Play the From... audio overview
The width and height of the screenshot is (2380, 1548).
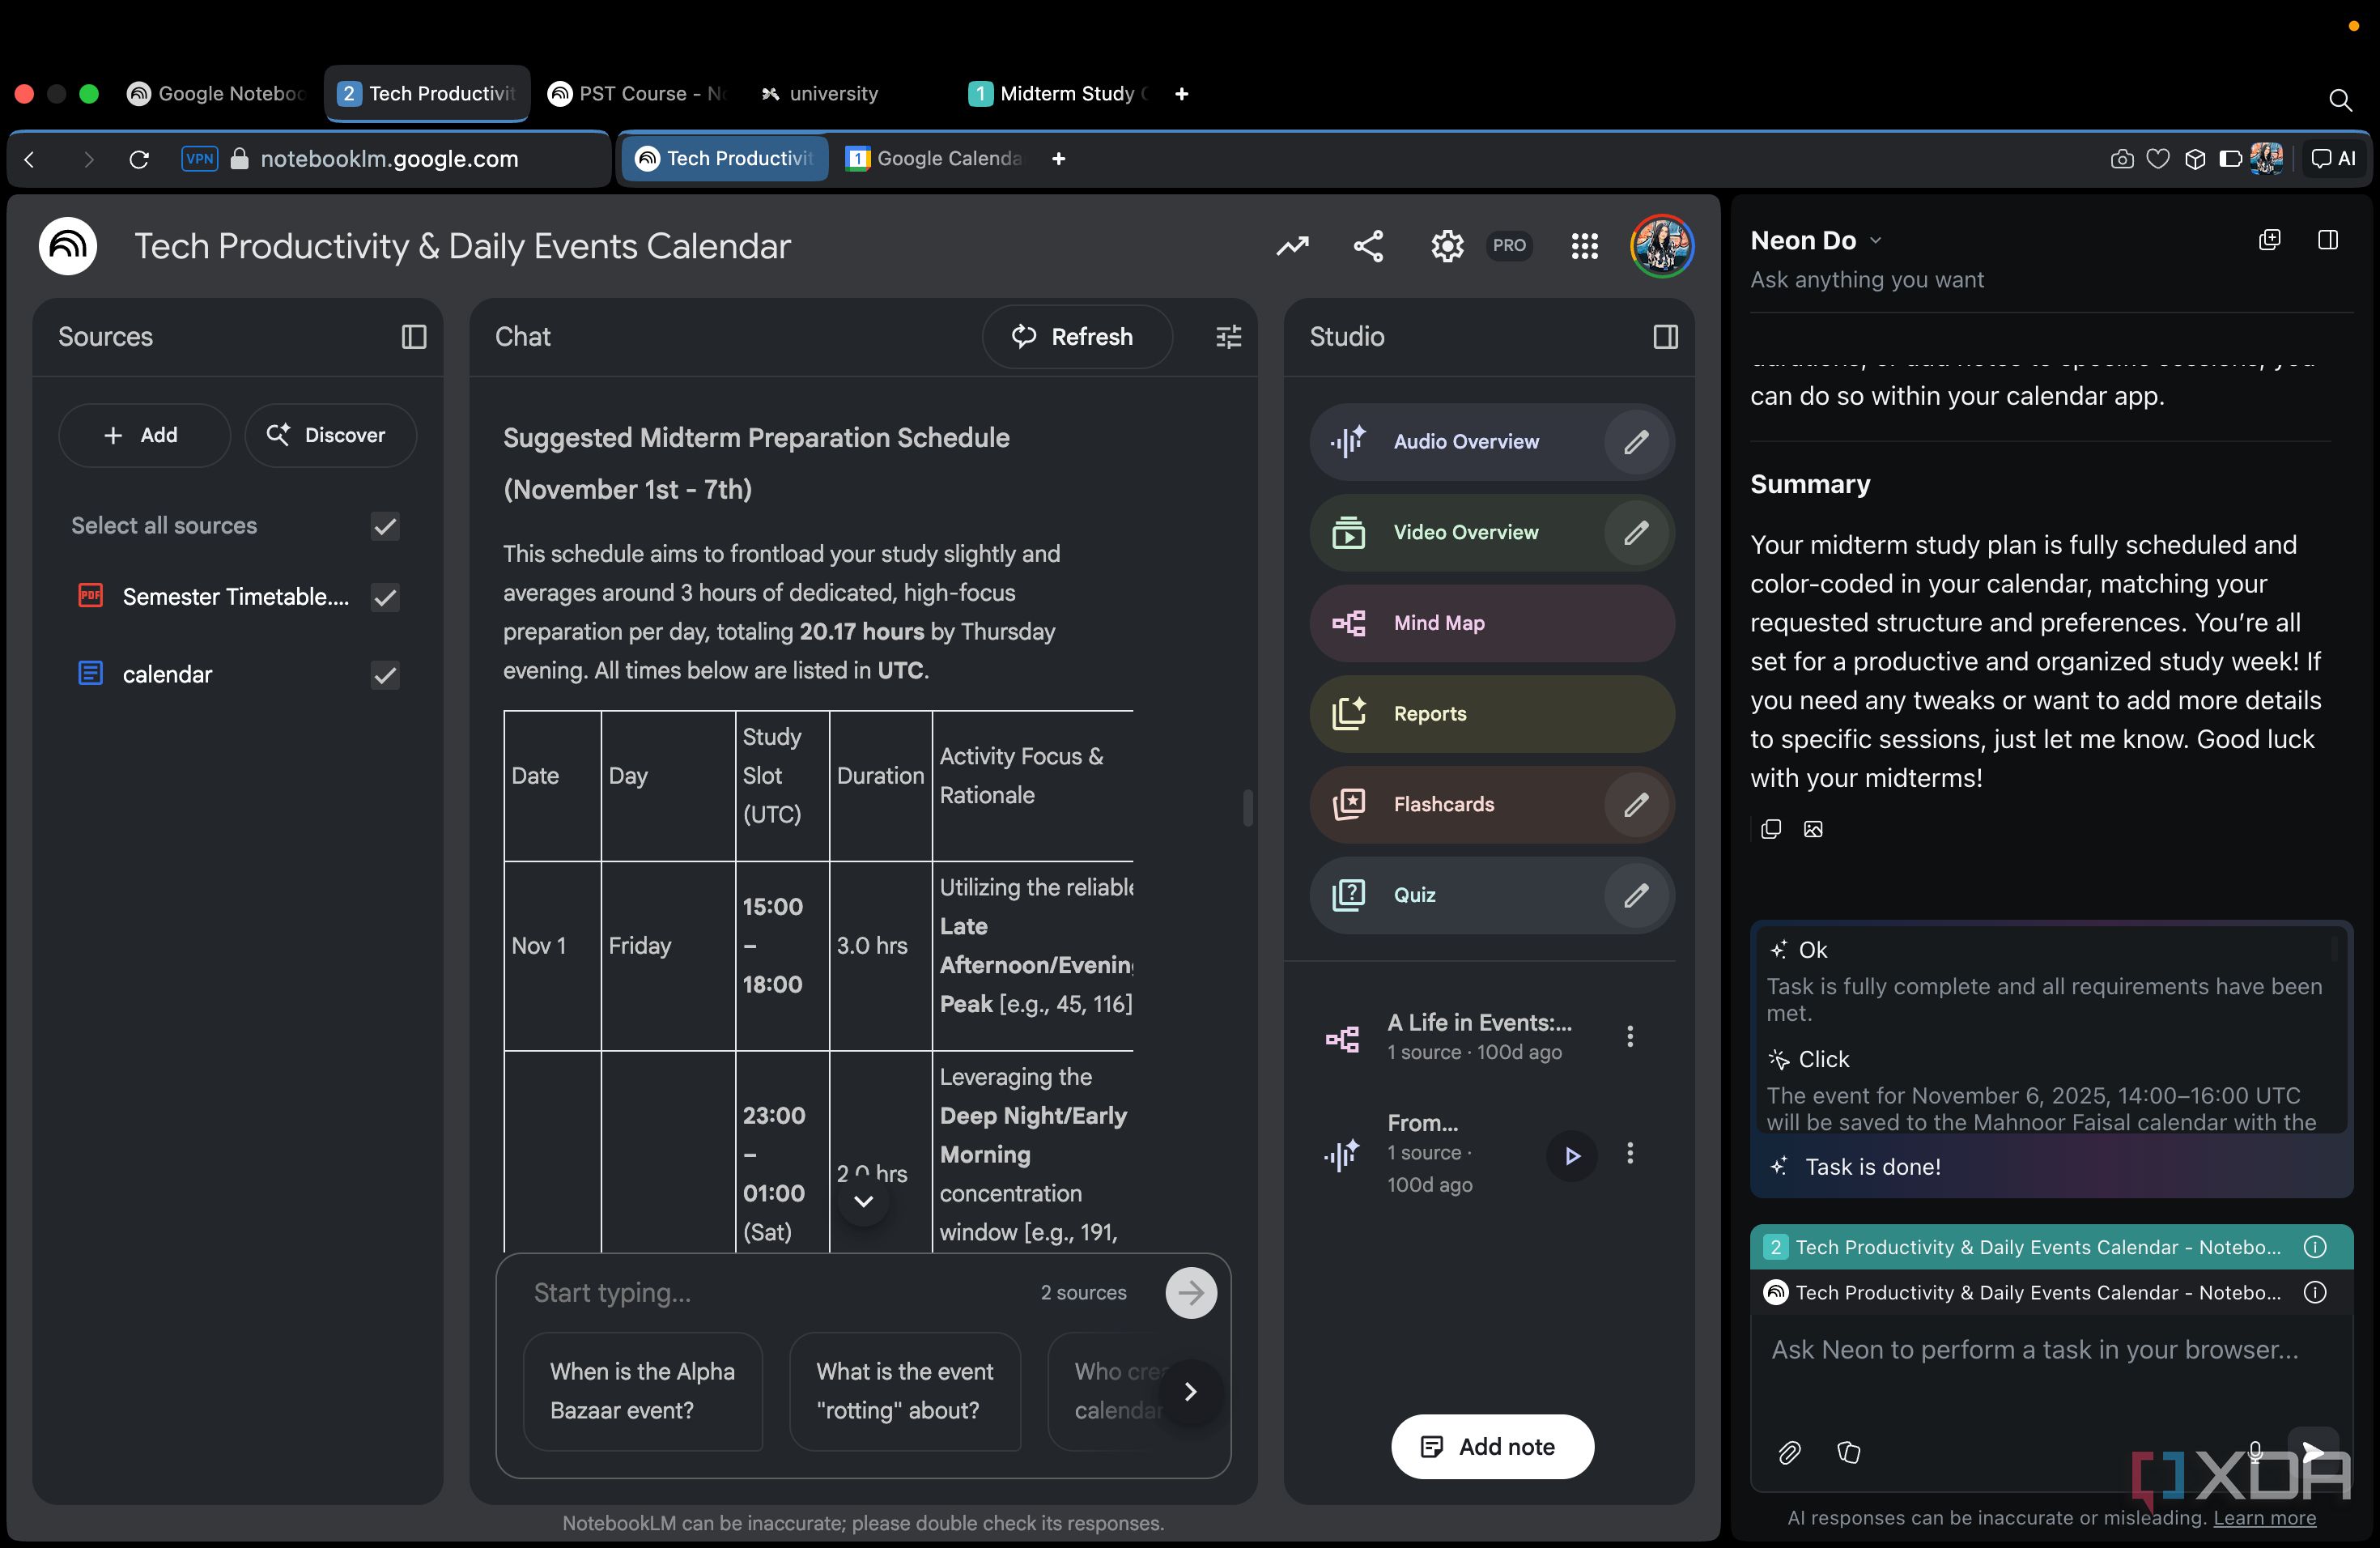coord(1572,1155)
